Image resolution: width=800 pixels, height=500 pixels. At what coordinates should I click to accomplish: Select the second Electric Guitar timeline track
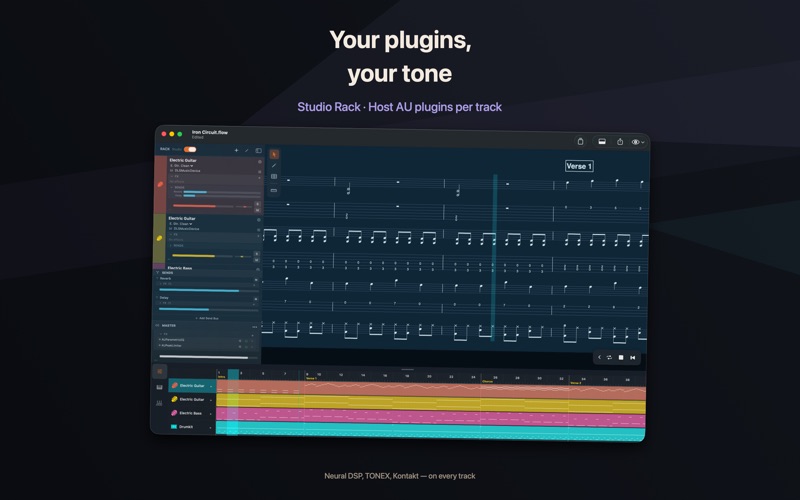[191, 399]
